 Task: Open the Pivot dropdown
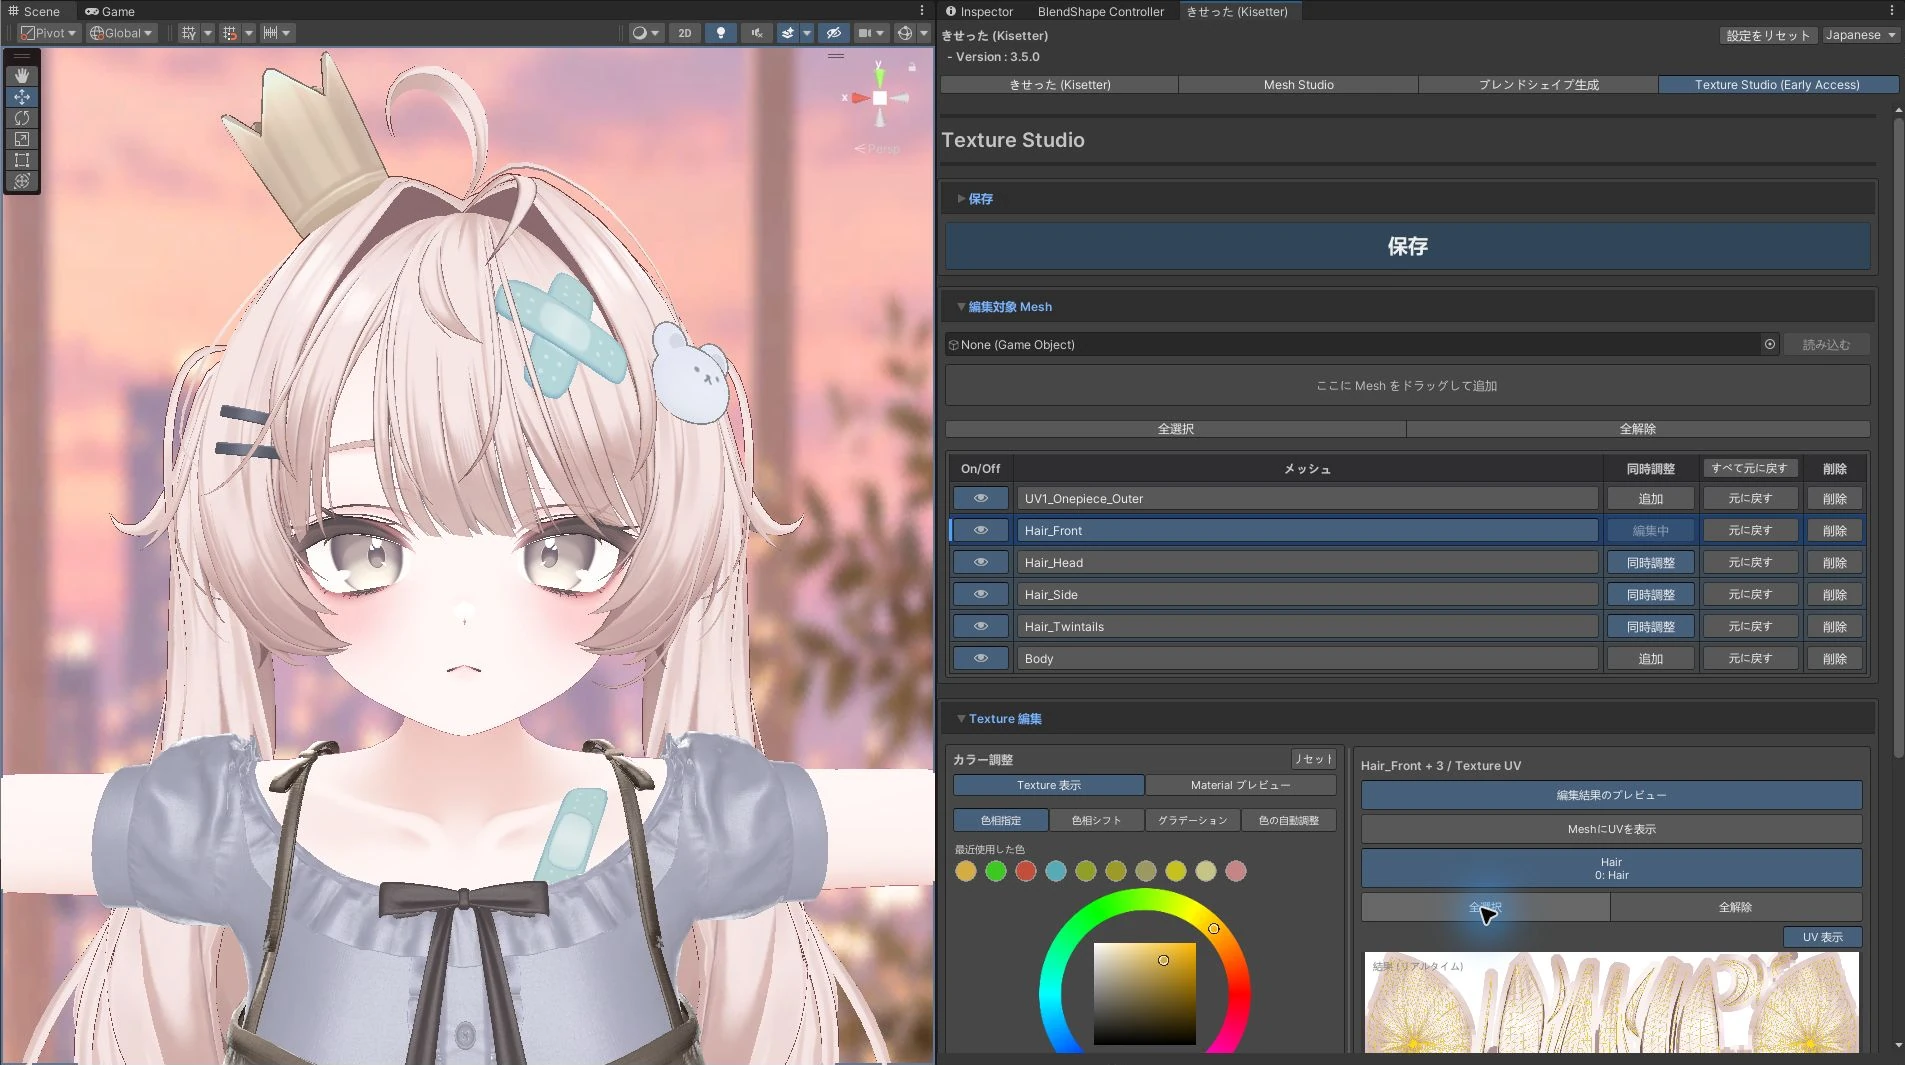point(48,33)
